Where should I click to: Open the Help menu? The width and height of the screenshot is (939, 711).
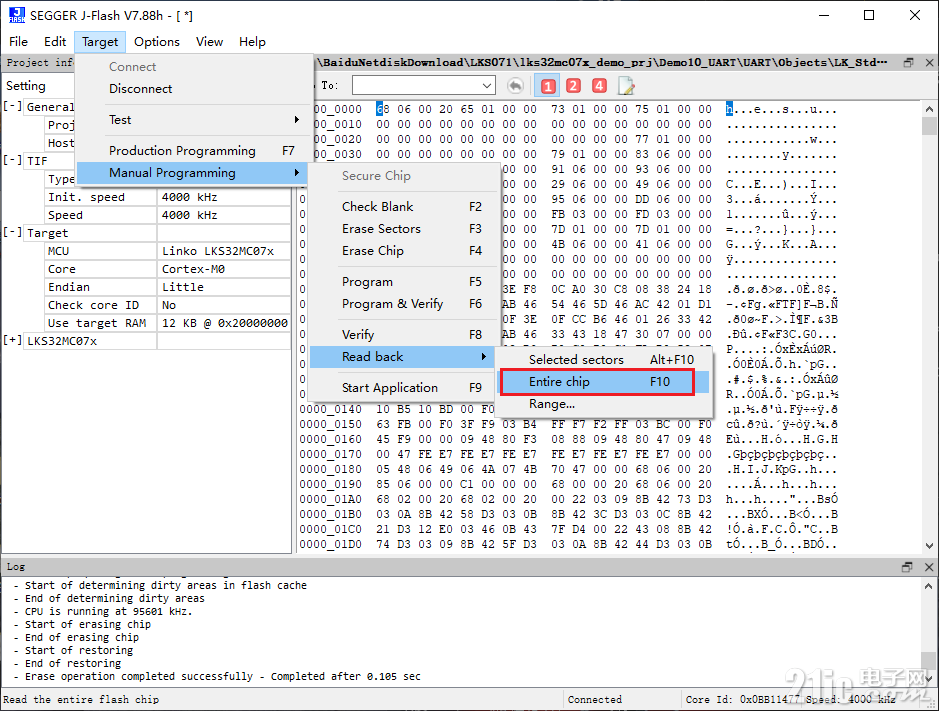tap(252, 41)
